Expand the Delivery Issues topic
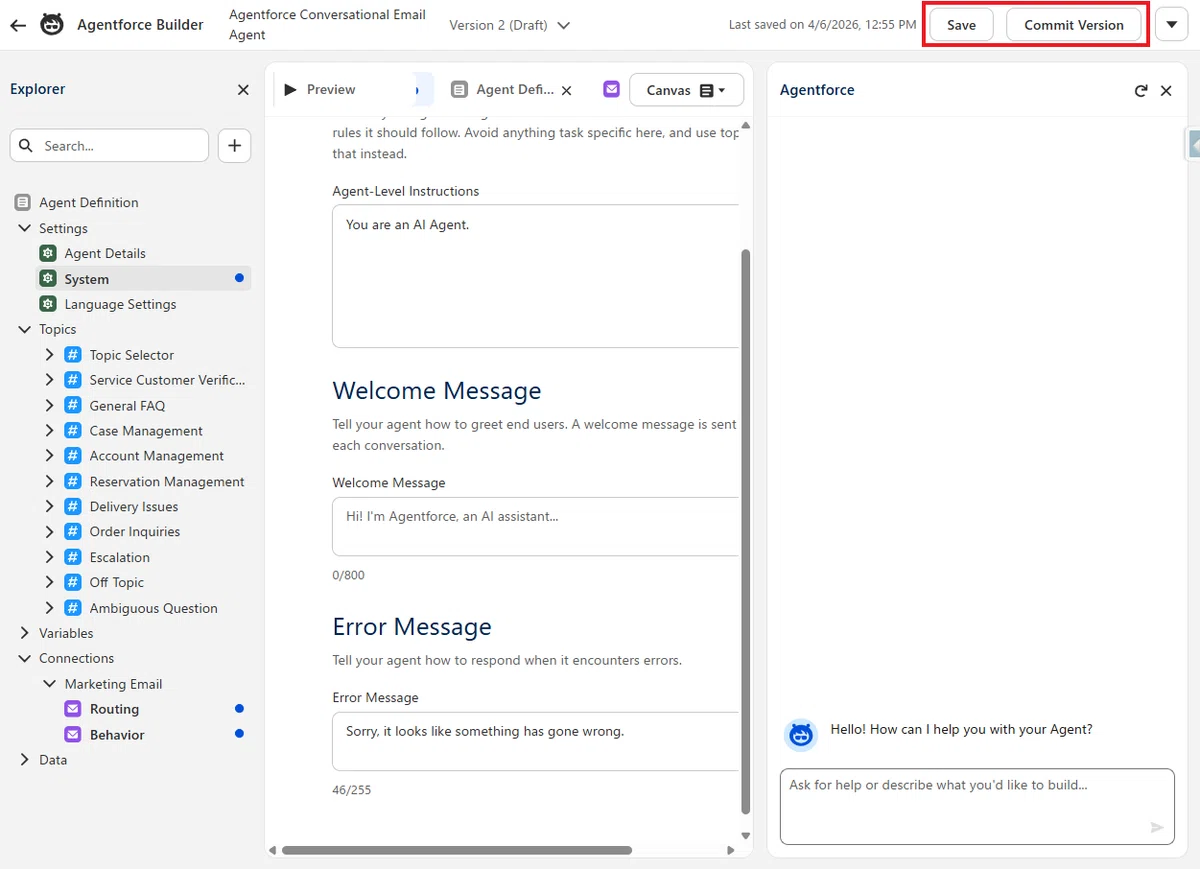This screenshot has width=1200, height=869. [x=49, y=507]
